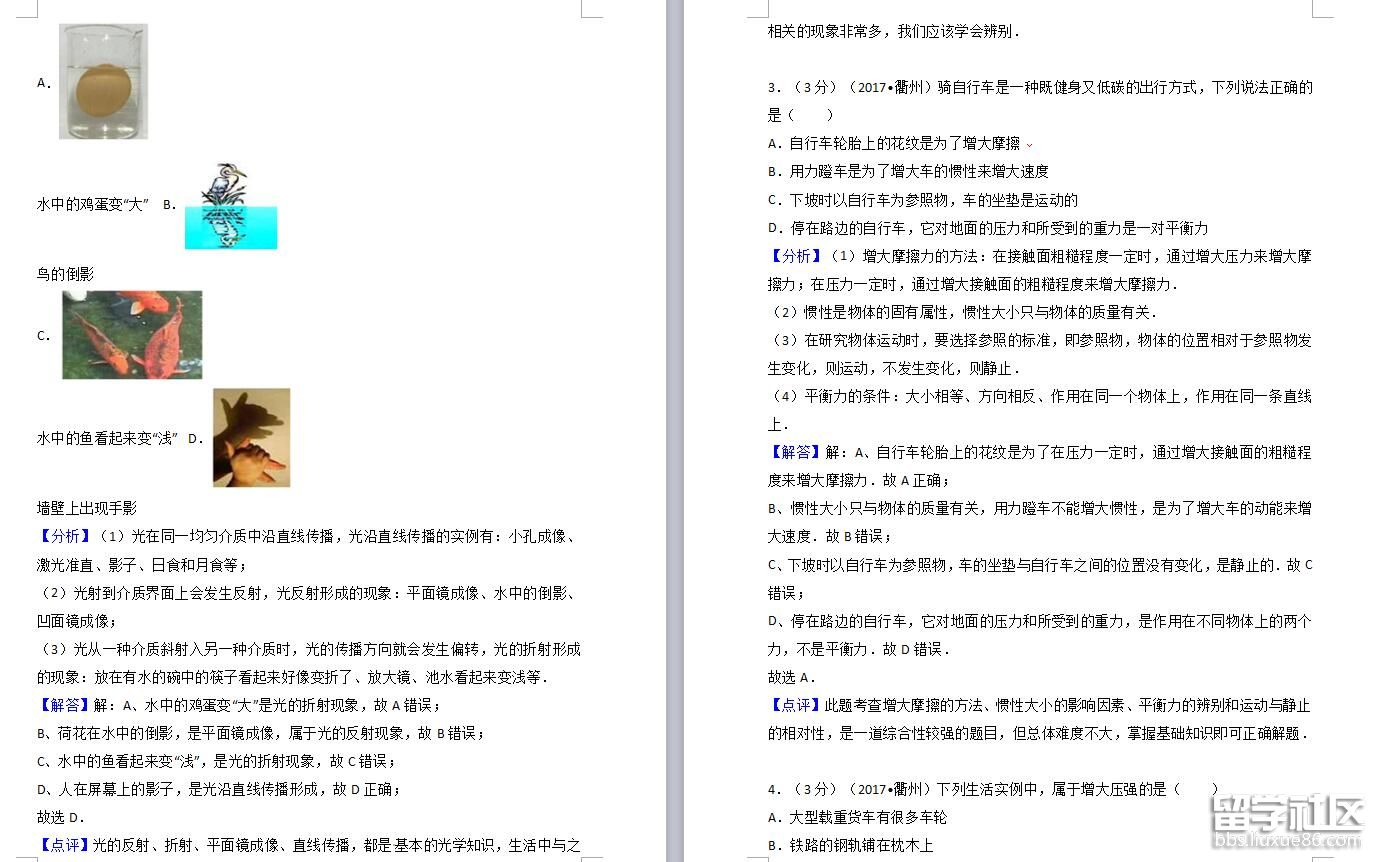Click the 故选 A. answer line
Screen dimensions: 1378x862
(792, 677)
